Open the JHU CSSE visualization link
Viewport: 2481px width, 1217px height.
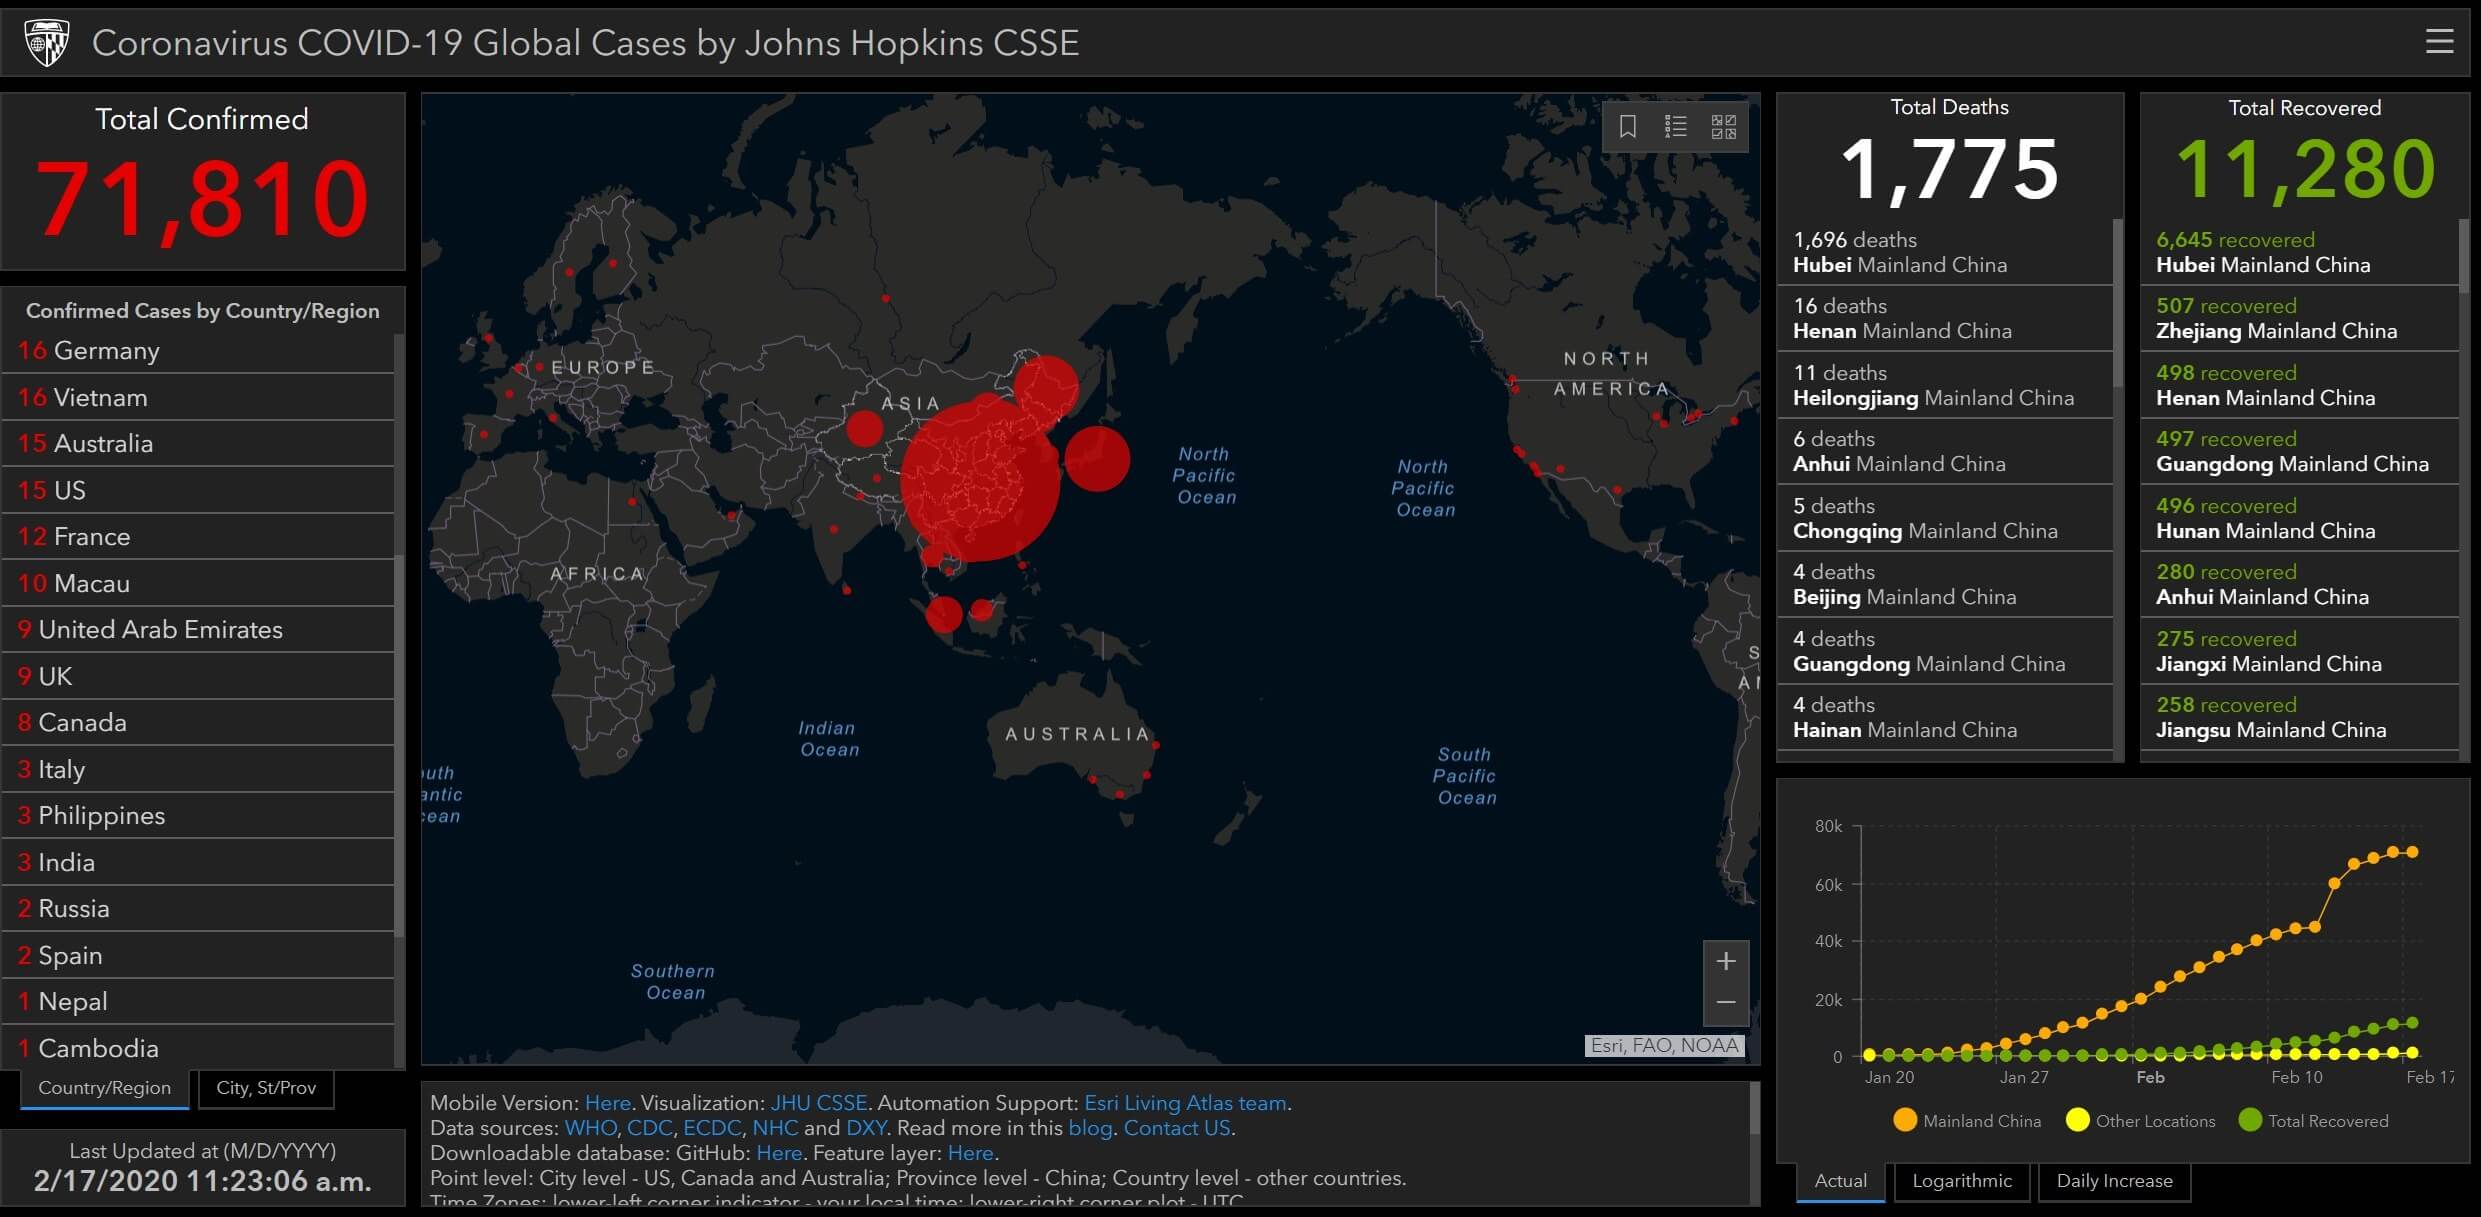818,1103
